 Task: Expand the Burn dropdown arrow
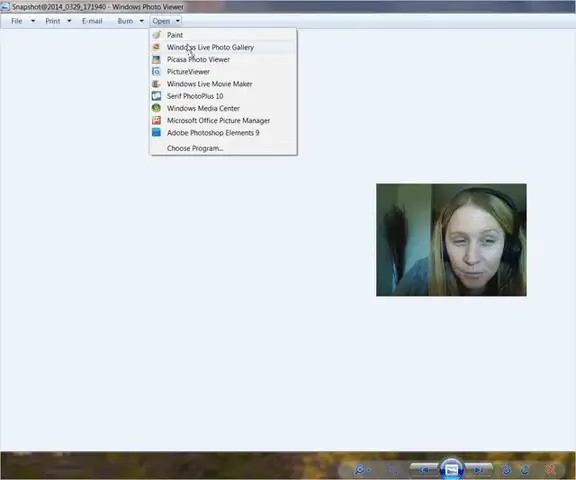click(141, 21)
